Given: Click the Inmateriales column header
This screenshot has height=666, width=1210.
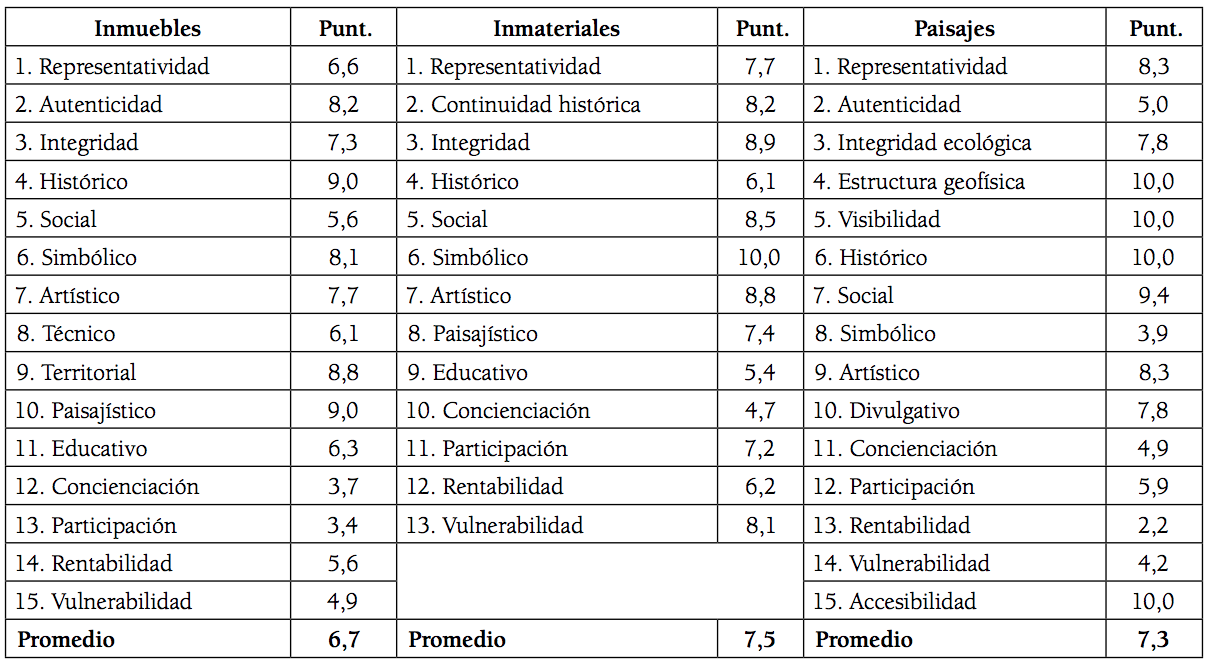Looking at the screenshot, I should 556,28.
